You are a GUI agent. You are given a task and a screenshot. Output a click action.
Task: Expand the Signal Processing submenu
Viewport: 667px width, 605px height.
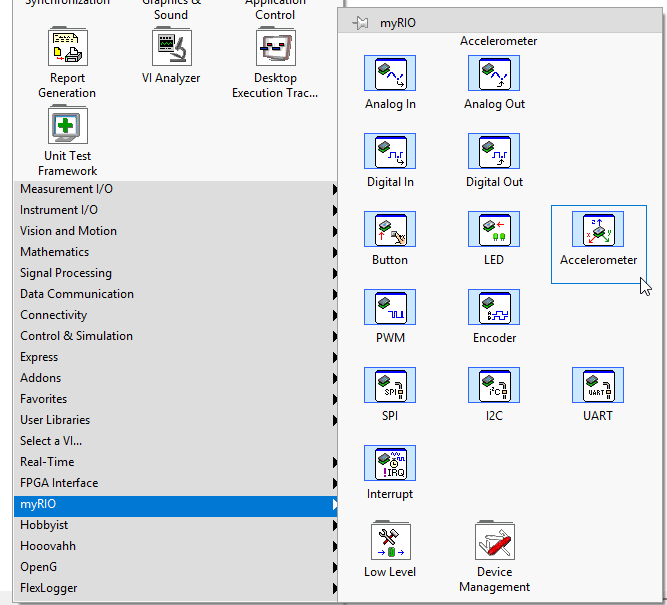point(66,273)
